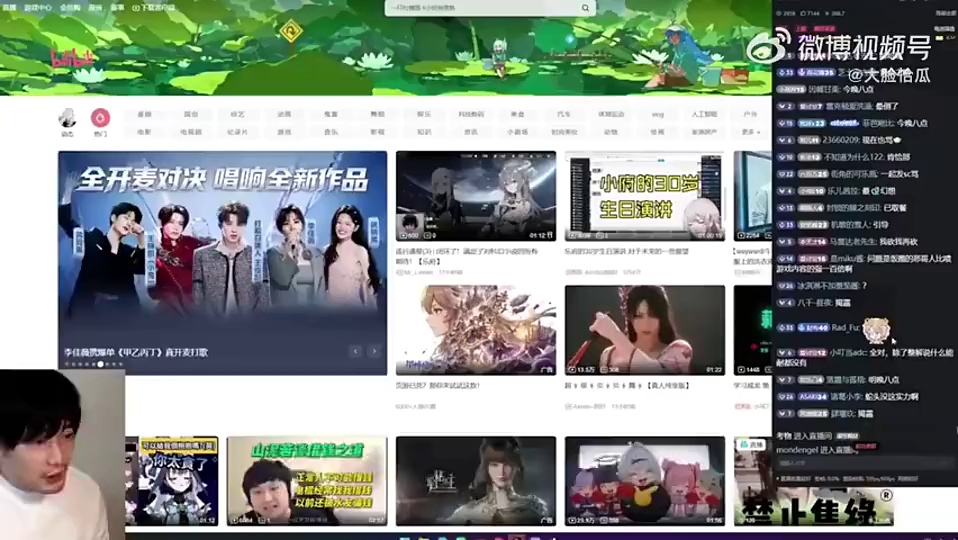Select the 资讯 category
Image resolution: width=958 pixels, height=540 pixels.
coord(471,131)
